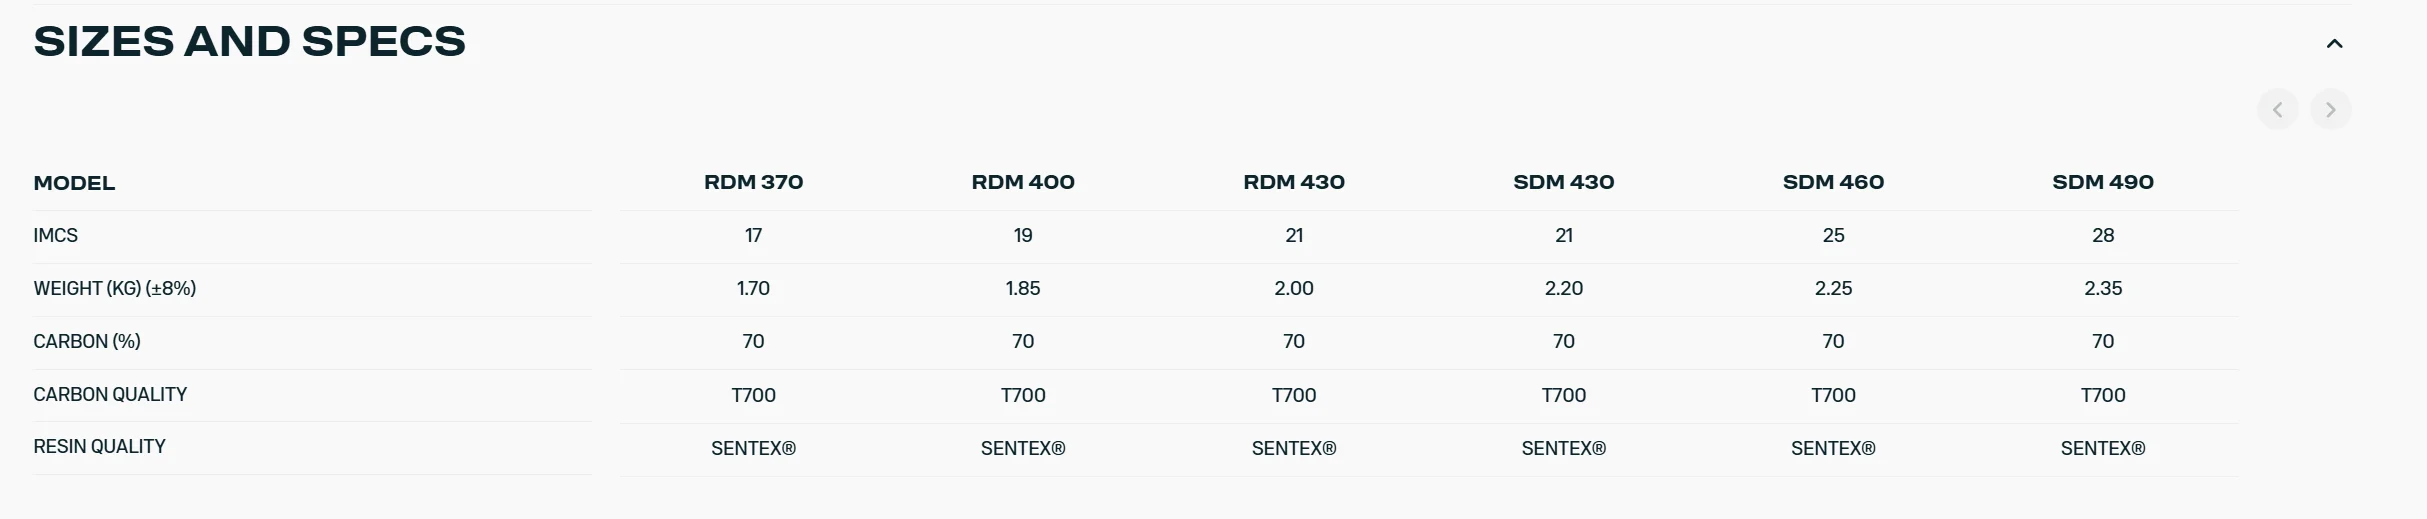This screenshot has height=519, width=2427.
Task: Click the SIZES AND SPECS heading
Action: (249, 41)
